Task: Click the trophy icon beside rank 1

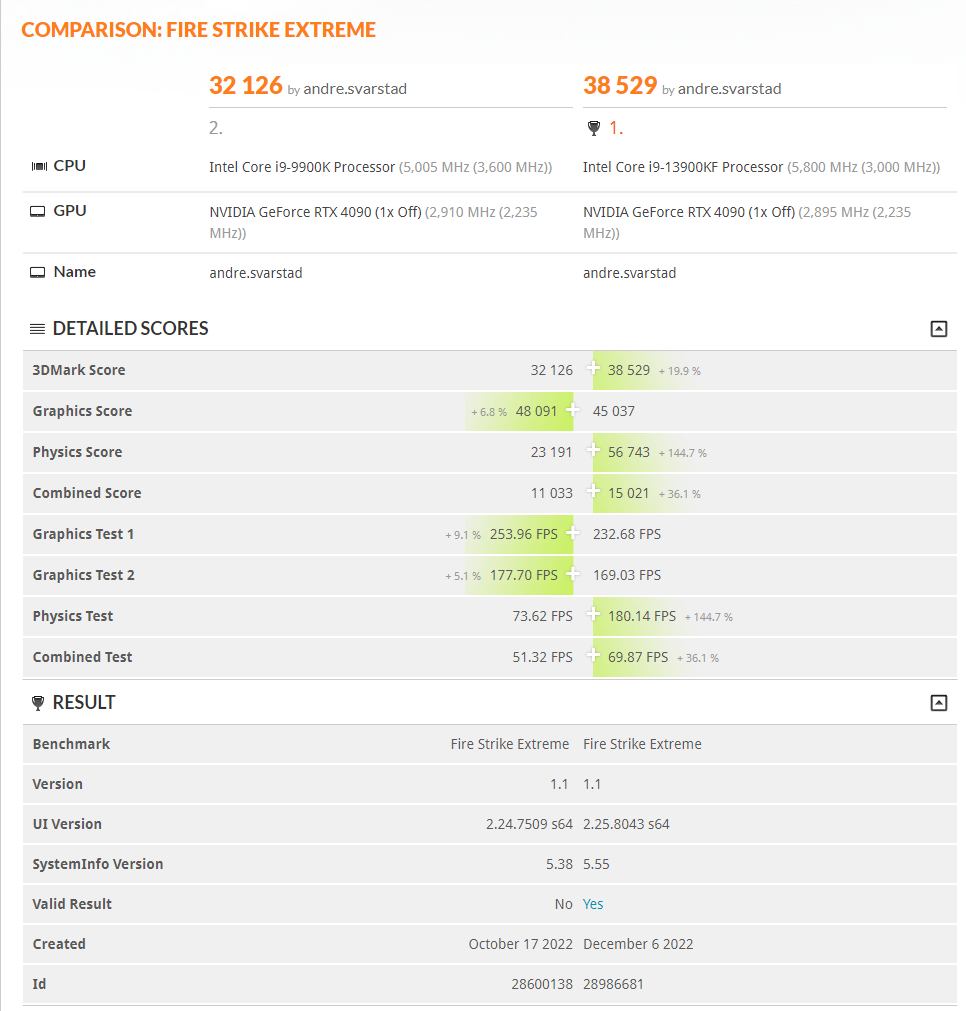Action: point(594,128)
